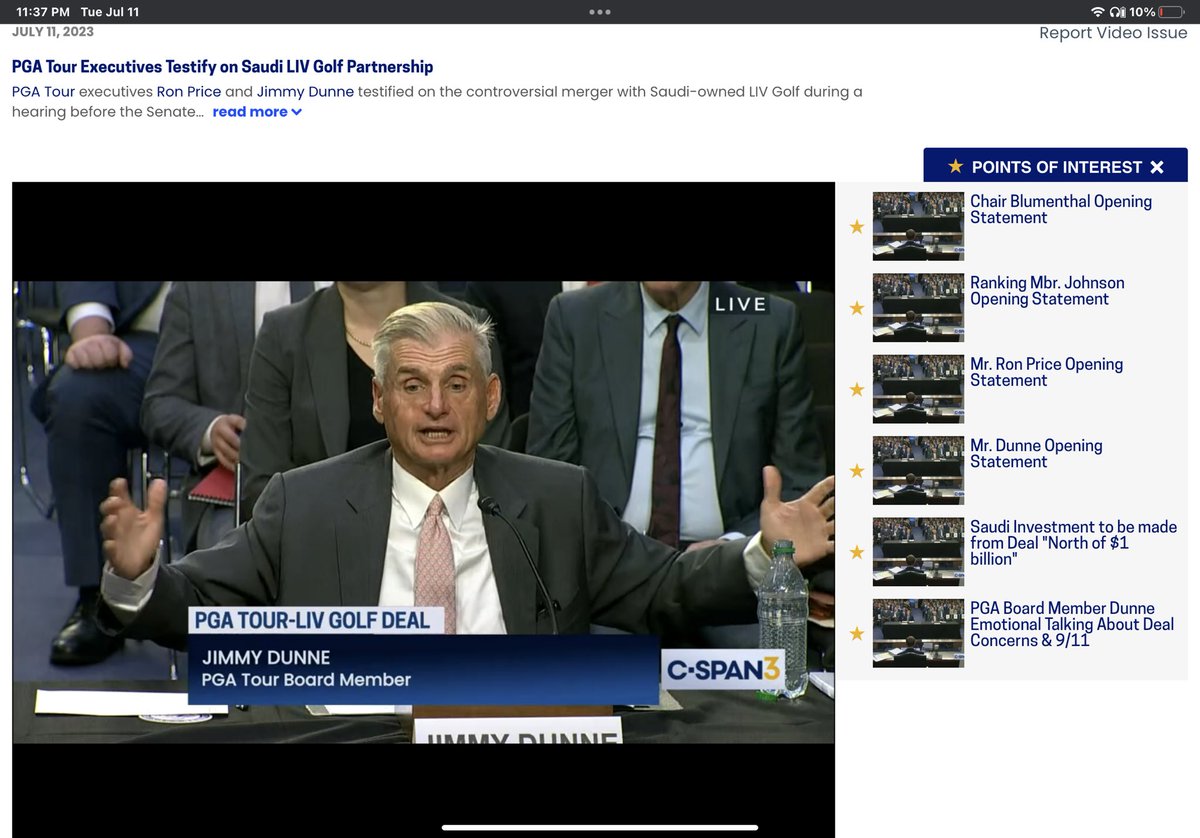Image resolution: width=1200 pixels, height=838 pixels.
Task: Tap the headphones icon in the status bar
Action: tap(1117, 12)
